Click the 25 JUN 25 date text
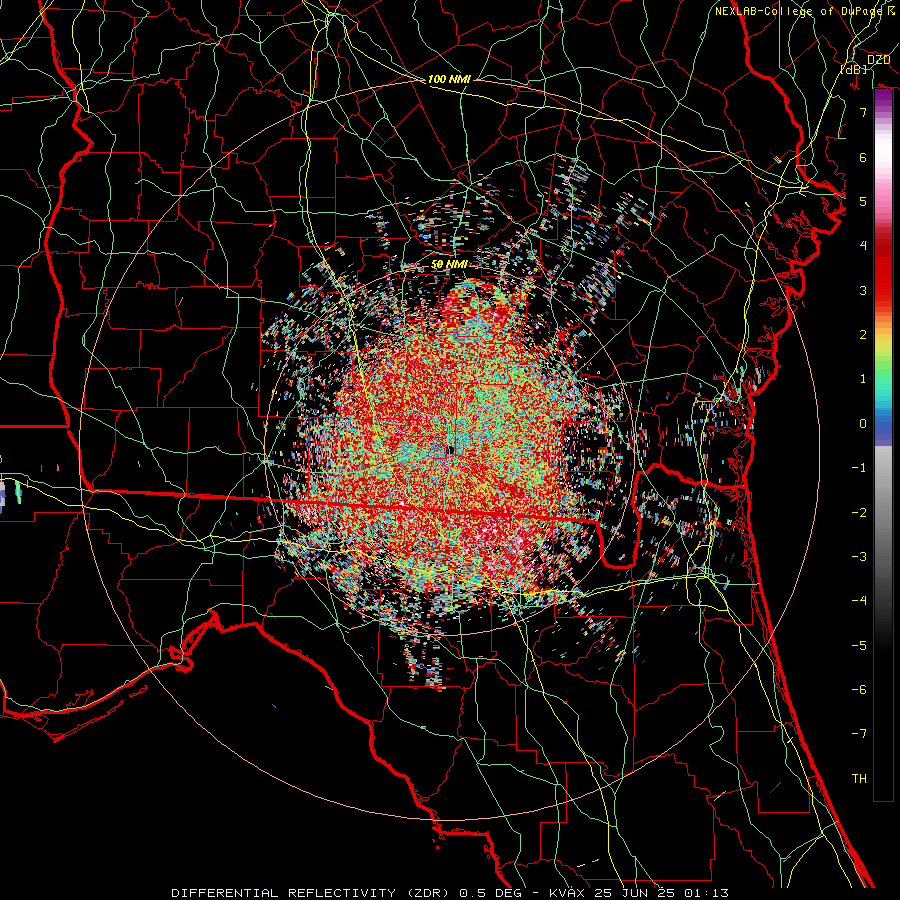 point(635,893)
